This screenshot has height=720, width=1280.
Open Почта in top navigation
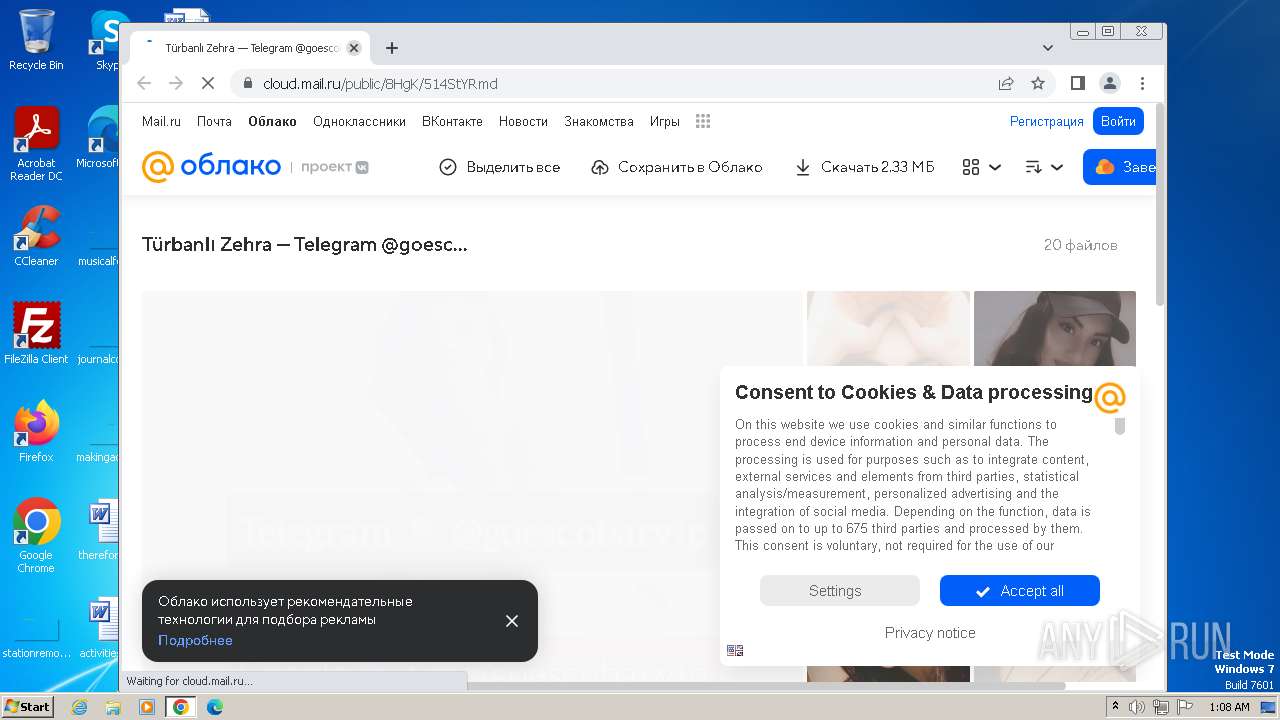(x=214, y=121)
